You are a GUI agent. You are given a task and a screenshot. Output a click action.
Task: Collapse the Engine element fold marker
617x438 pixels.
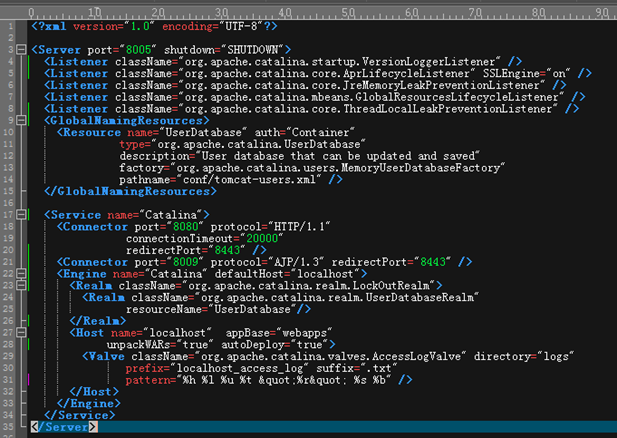tap(21, 274)
